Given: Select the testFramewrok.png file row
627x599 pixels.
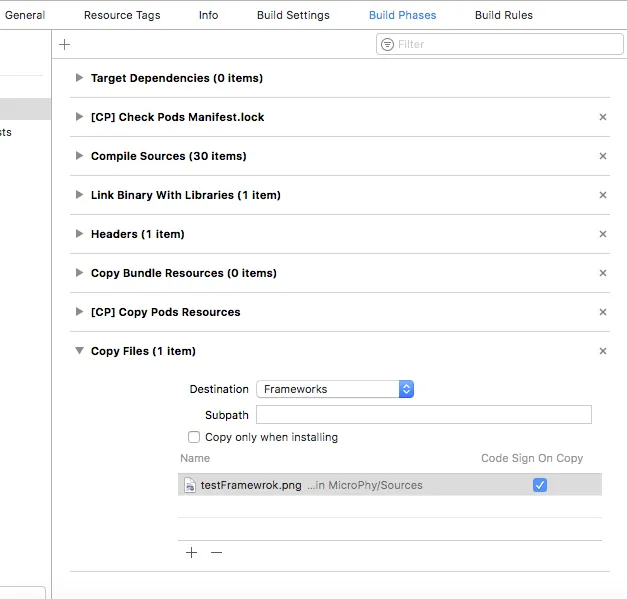Looking at the screenshot, I should click(x=390, y=485).
